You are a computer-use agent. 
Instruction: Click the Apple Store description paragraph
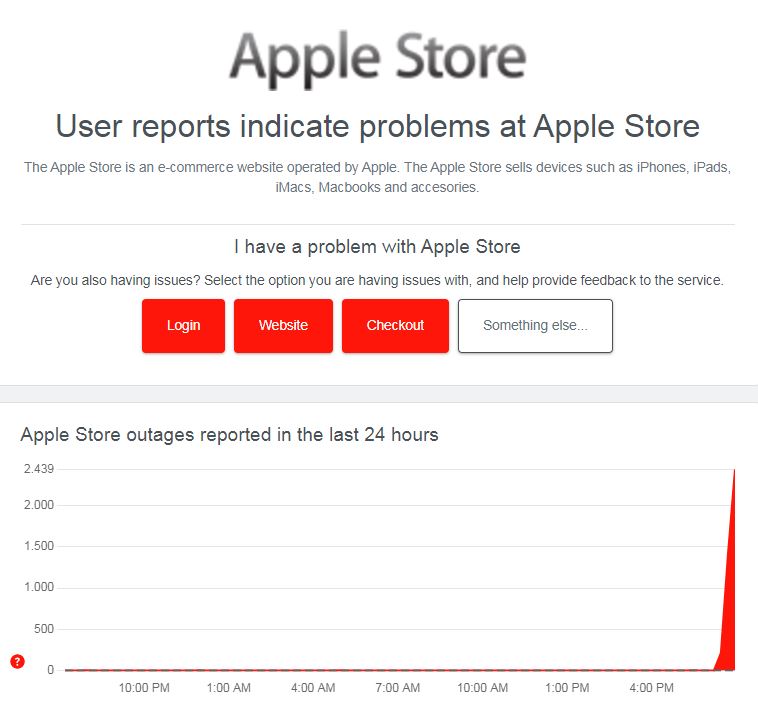pyautogui.click(x=378, y=177)
